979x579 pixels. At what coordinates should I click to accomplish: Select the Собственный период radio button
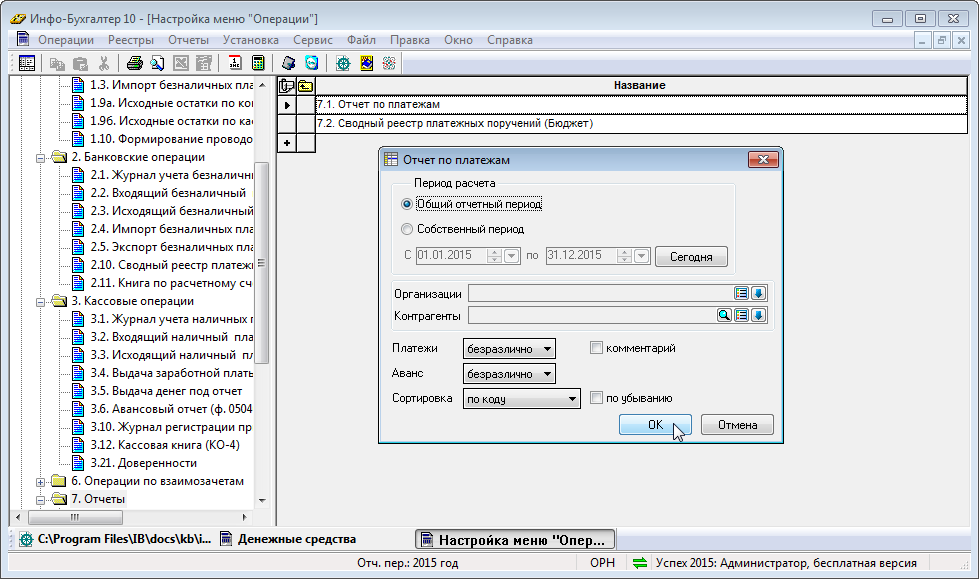click(406, 229)
